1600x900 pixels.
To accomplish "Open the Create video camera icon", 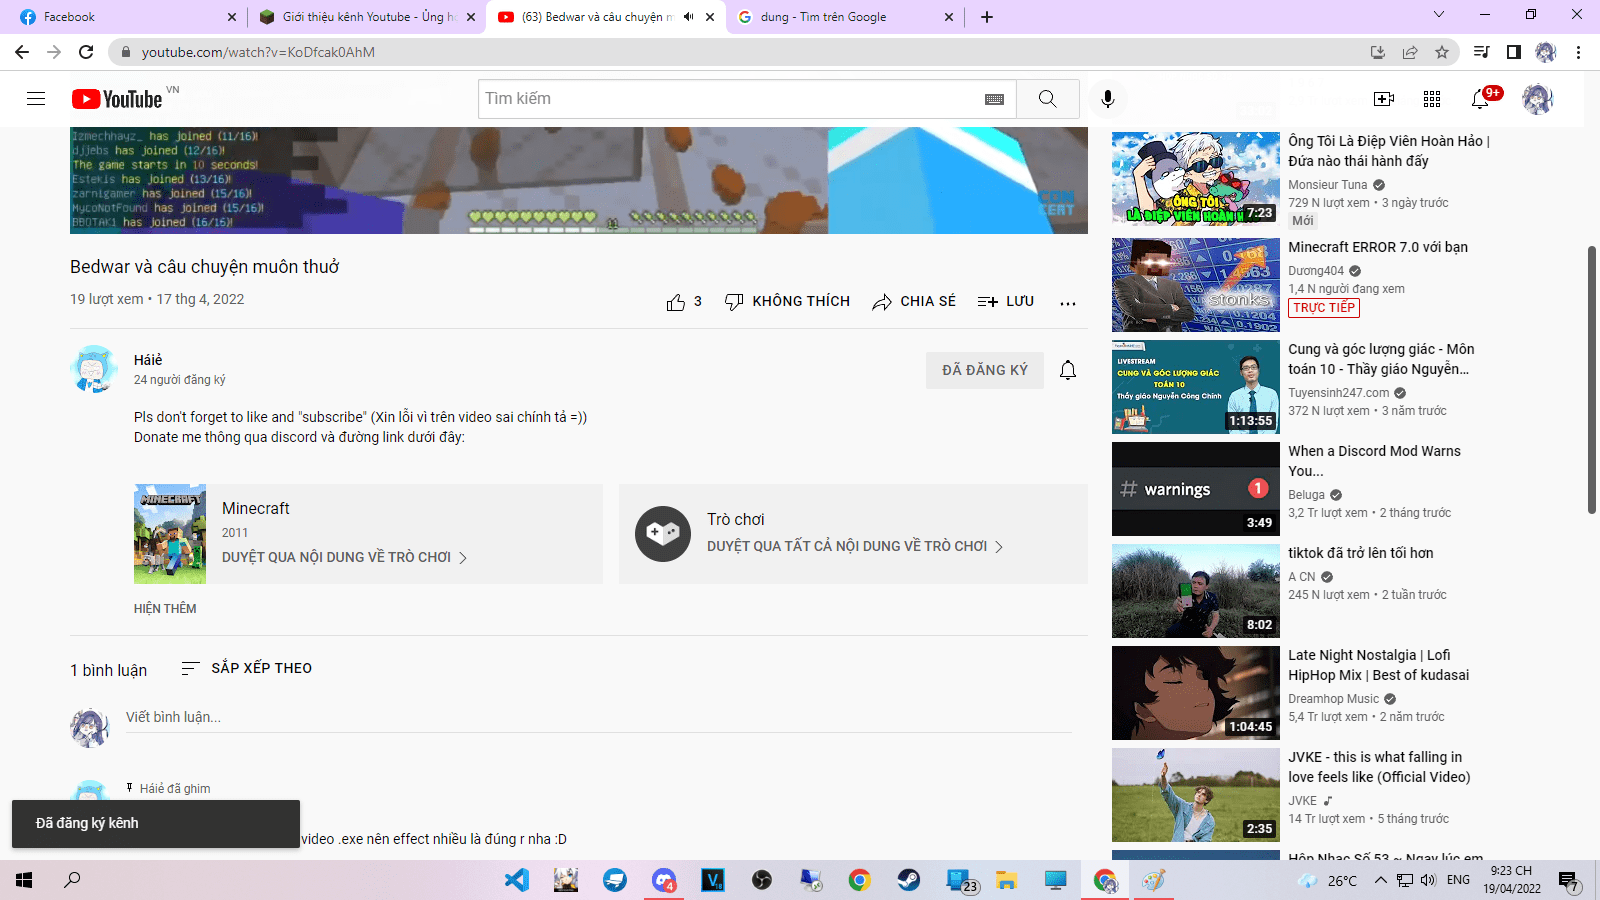I will coord(1384,99).
